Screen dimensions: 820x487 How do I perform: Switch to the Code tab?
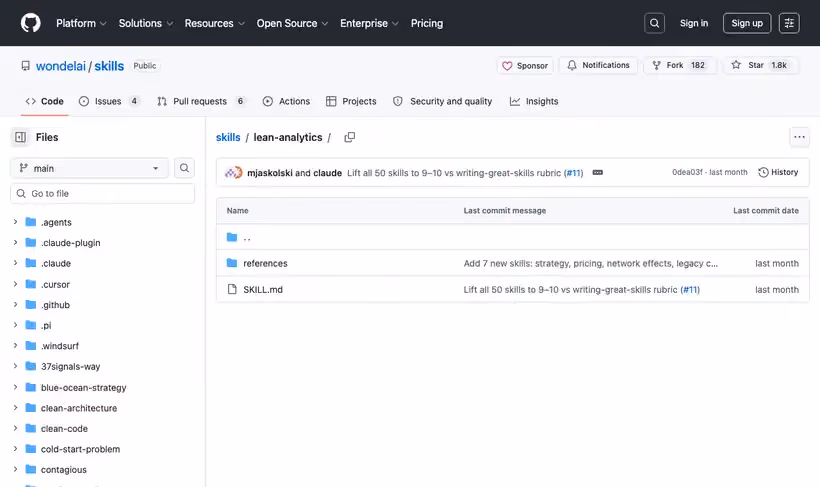44,101
